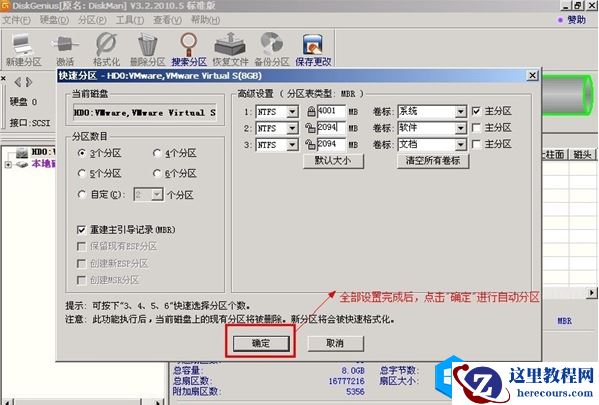
Task: Open the custom partition count dropdown
Action: pyautogui.click(x=157, y=195)
